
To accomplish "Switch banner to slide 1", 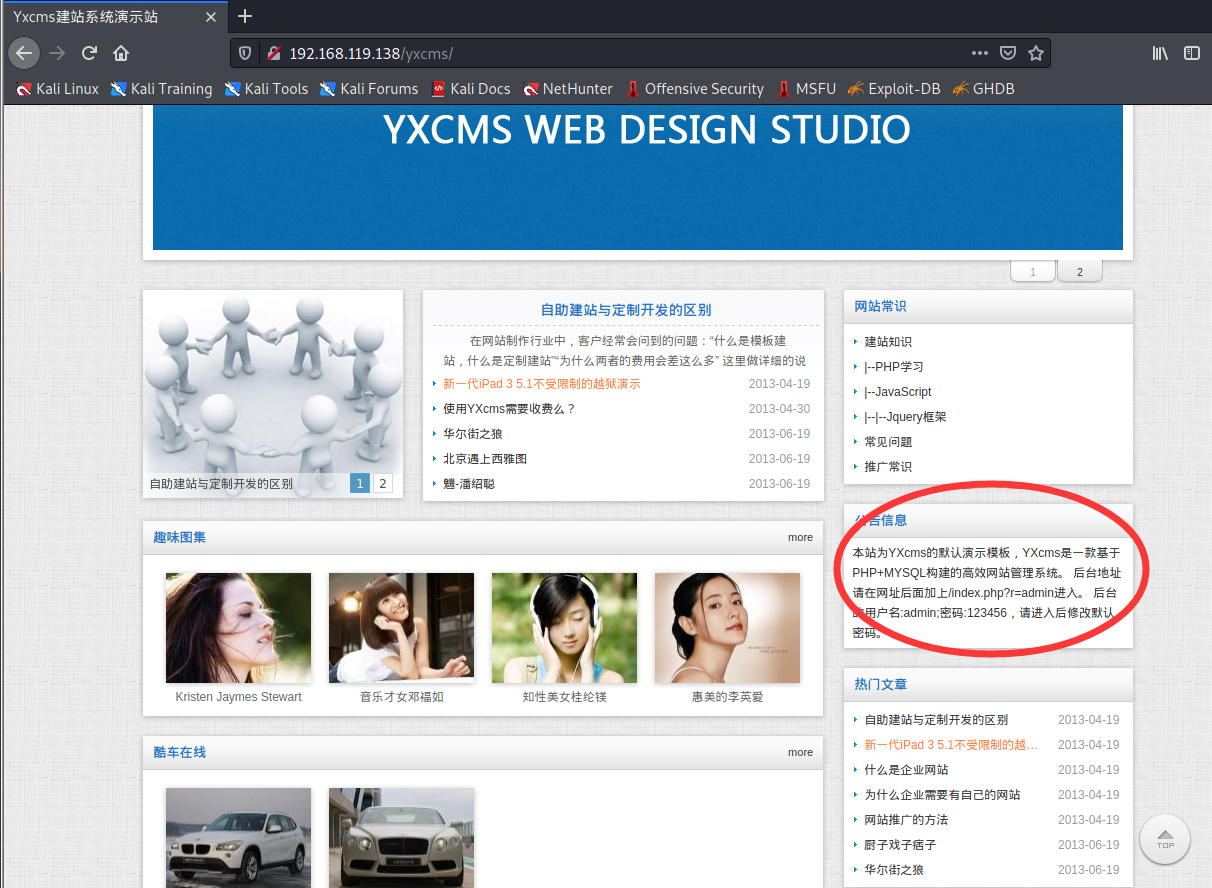I will (x=1034, y=271).
